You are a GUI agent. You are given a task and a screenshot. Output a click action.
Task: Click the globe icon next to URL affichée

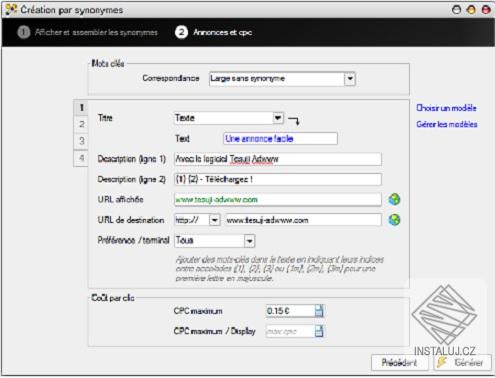coord(394,199)
